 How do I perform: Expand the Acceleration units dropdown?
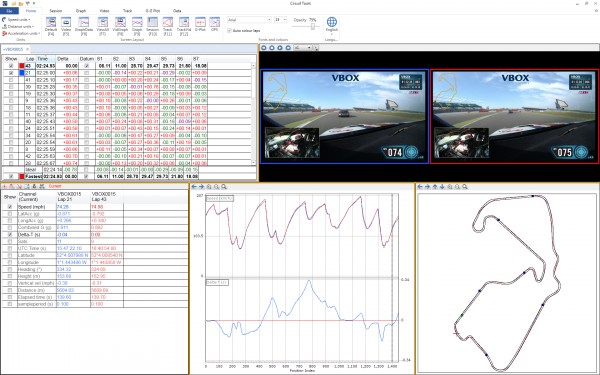[21, 33]
